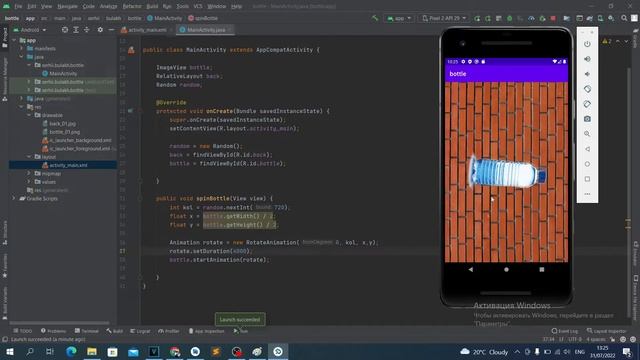The width and height of the screenshot is (640, 360).
Task: Open the Problems tool window
Action: pos(53,331)
